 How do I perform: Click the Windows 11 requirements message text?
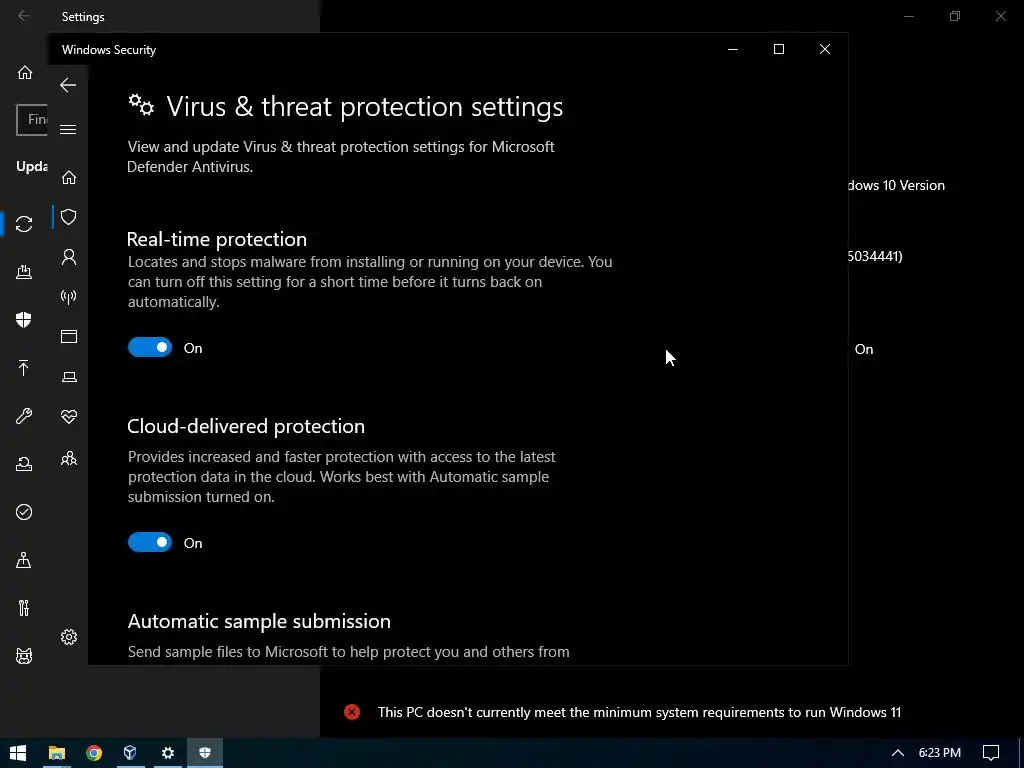pyautogui.click(x=639, y=712)
